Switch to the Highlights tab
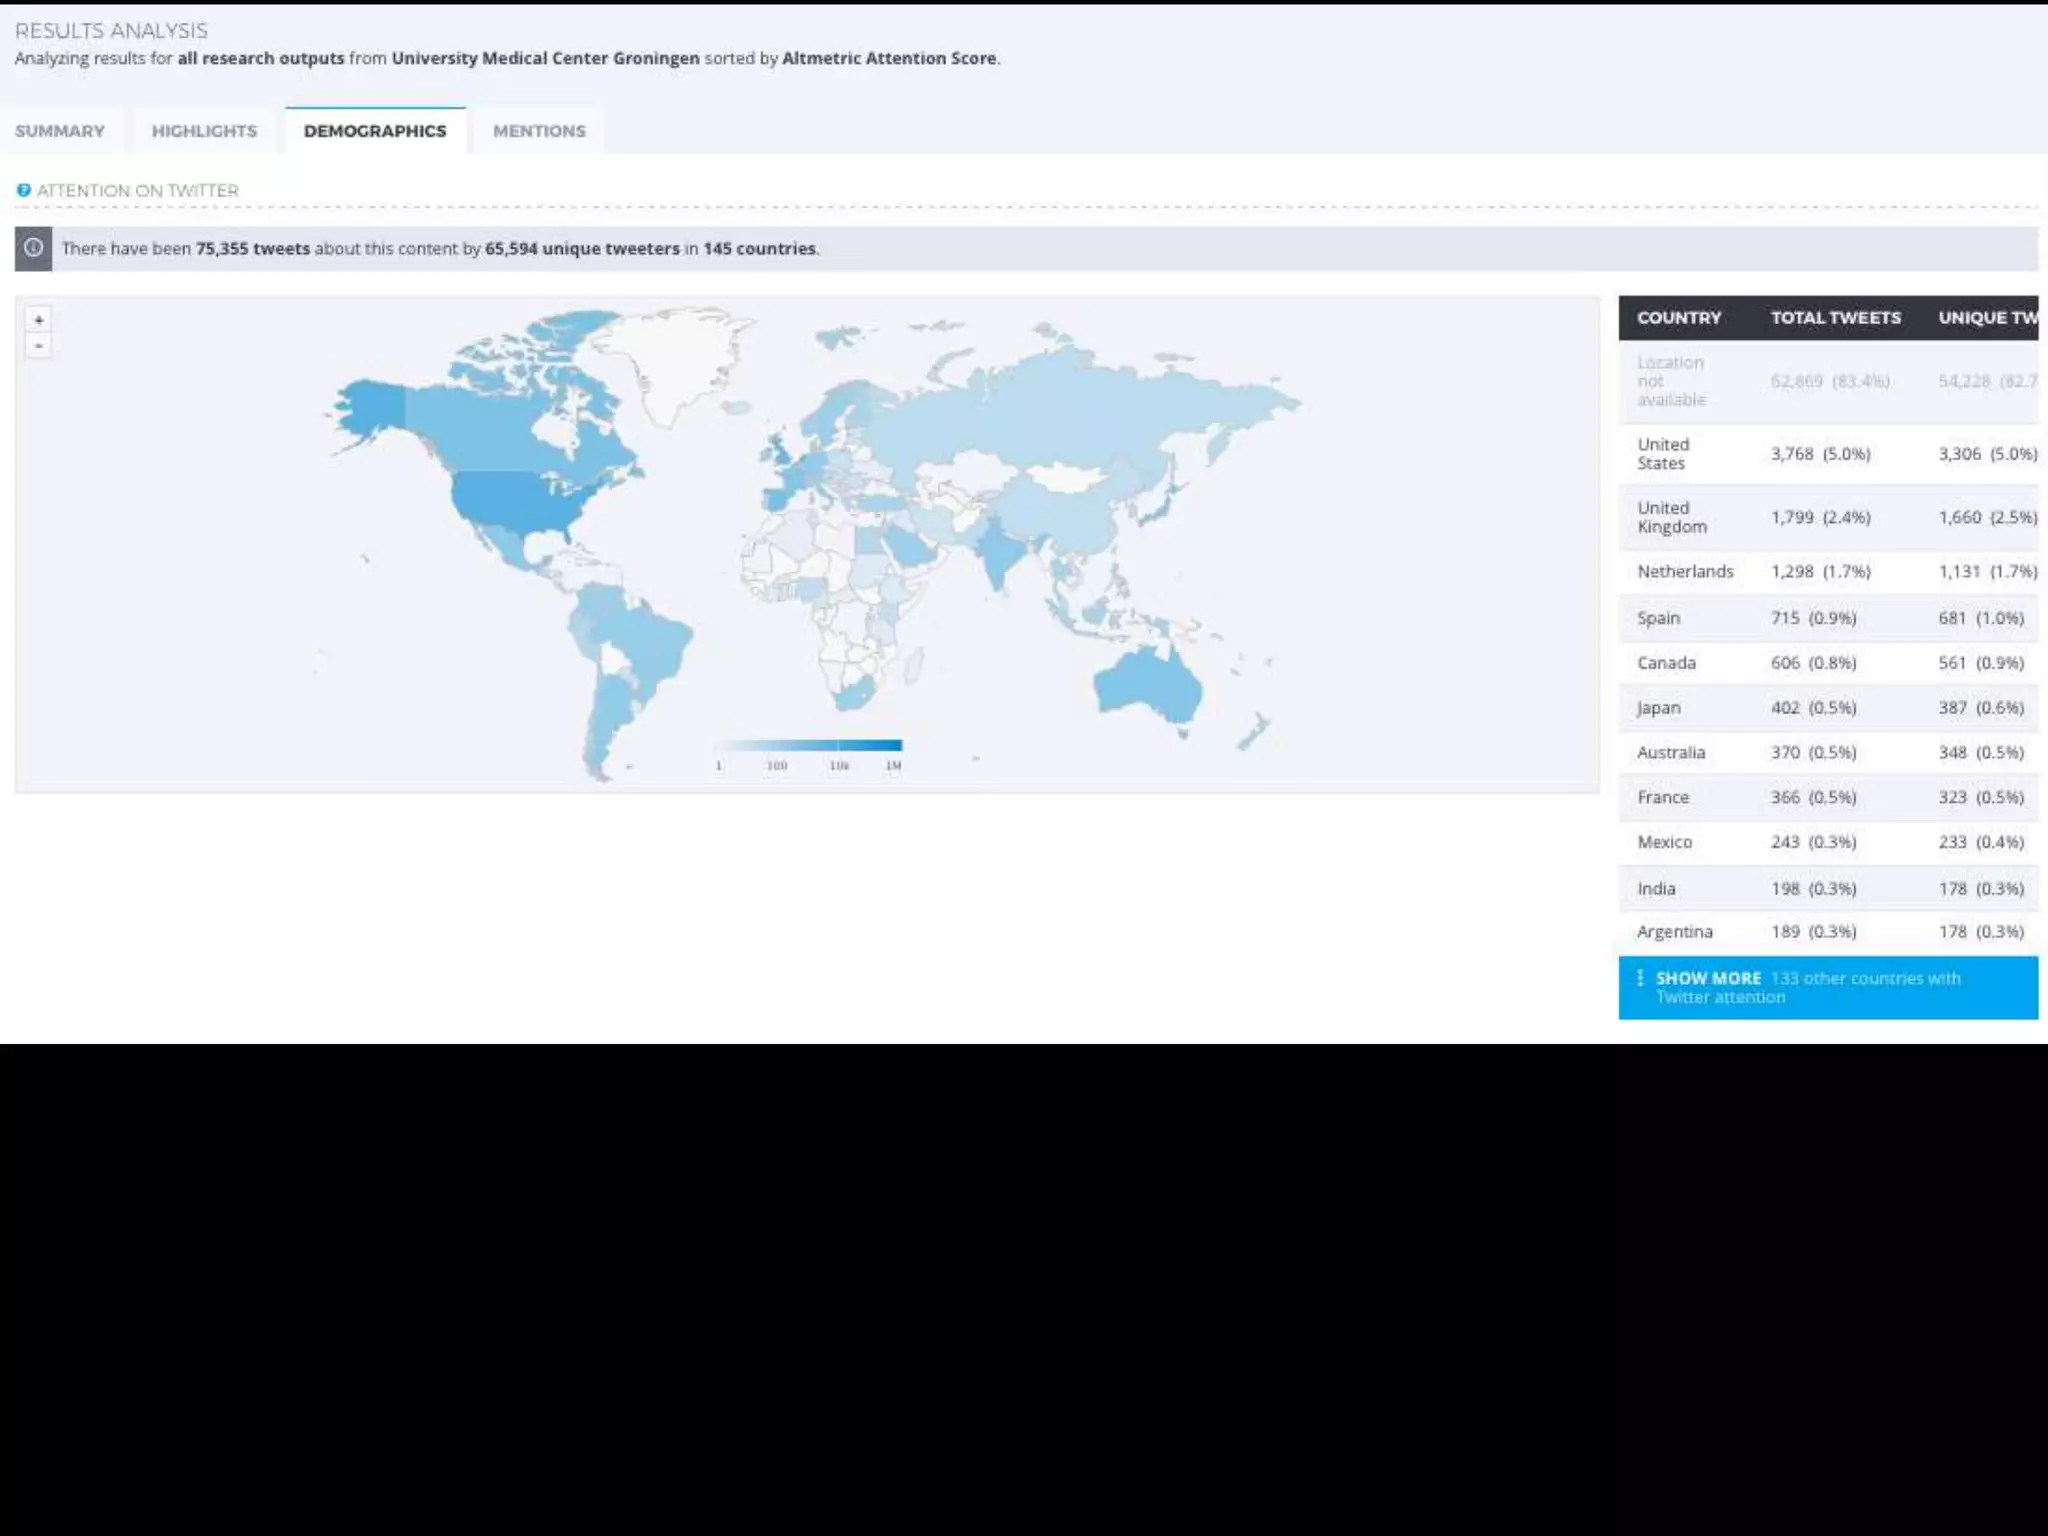 [x=204, y=131]
